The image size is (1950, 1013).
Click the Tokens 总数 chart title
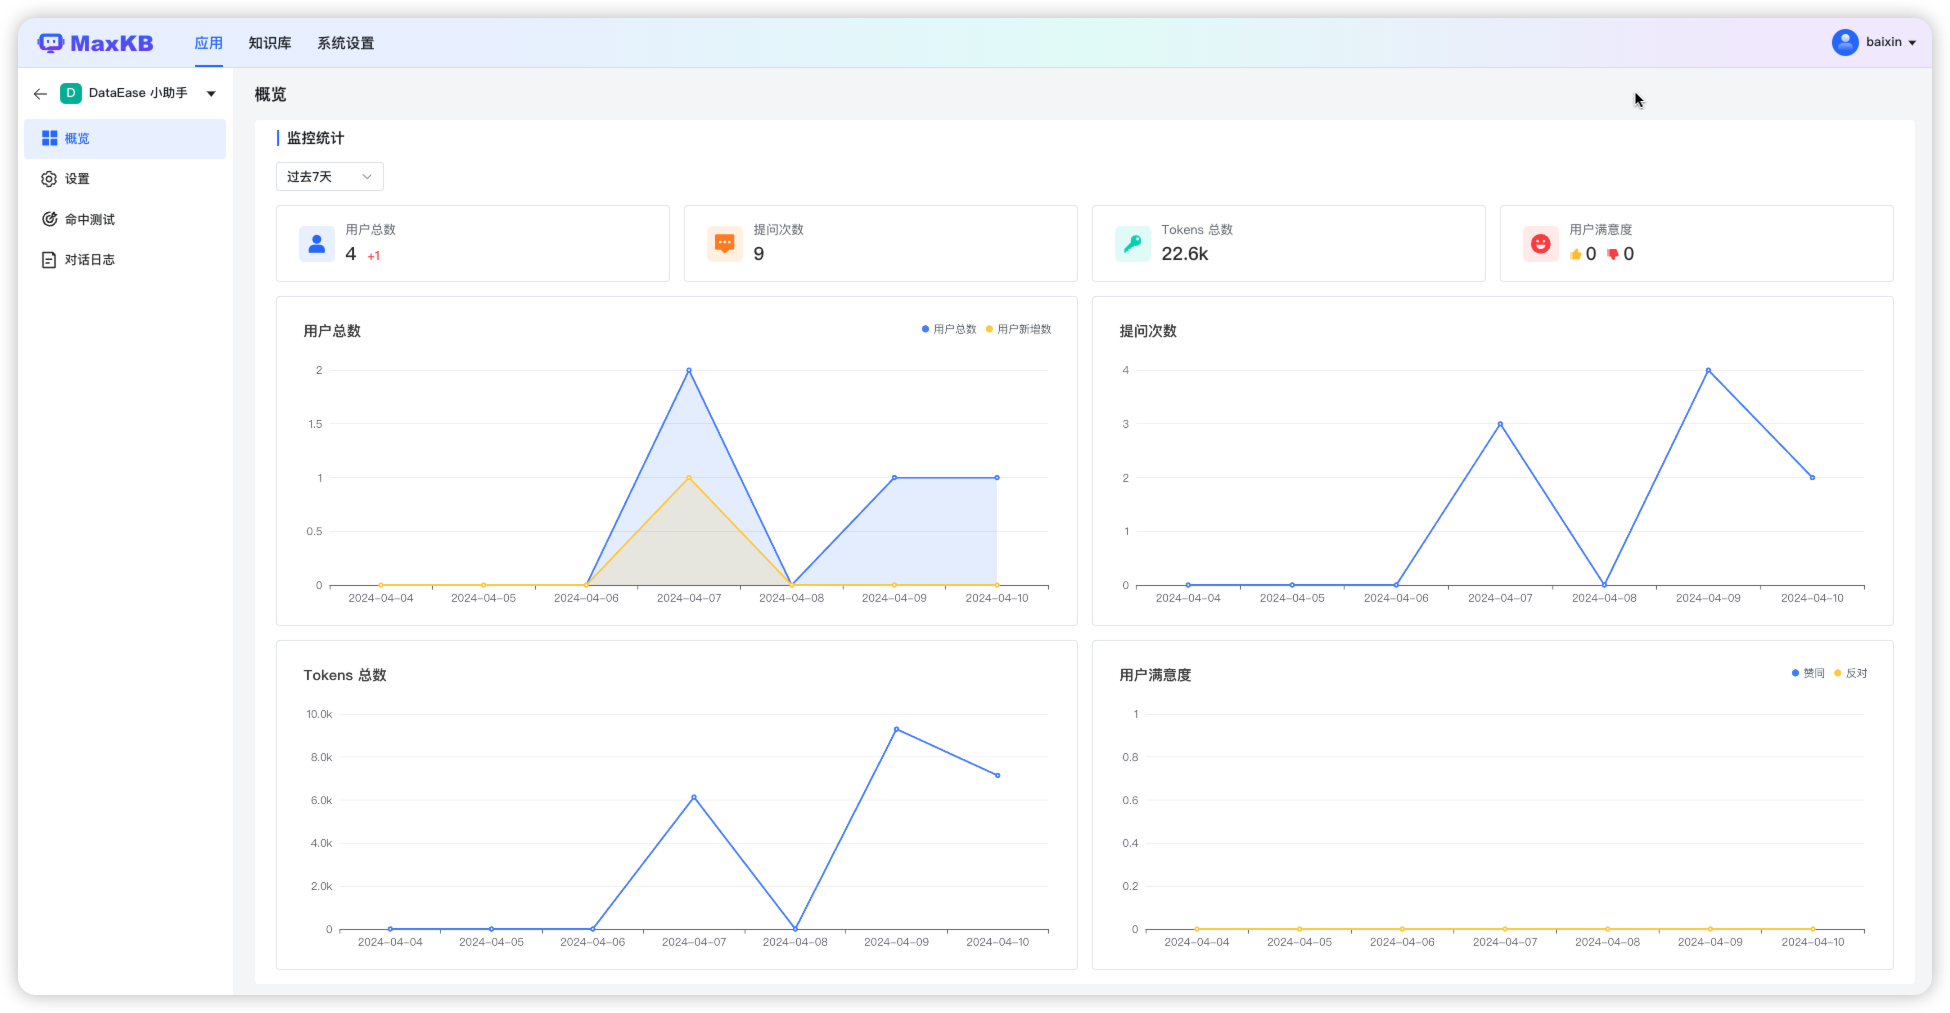coord(345,675)
